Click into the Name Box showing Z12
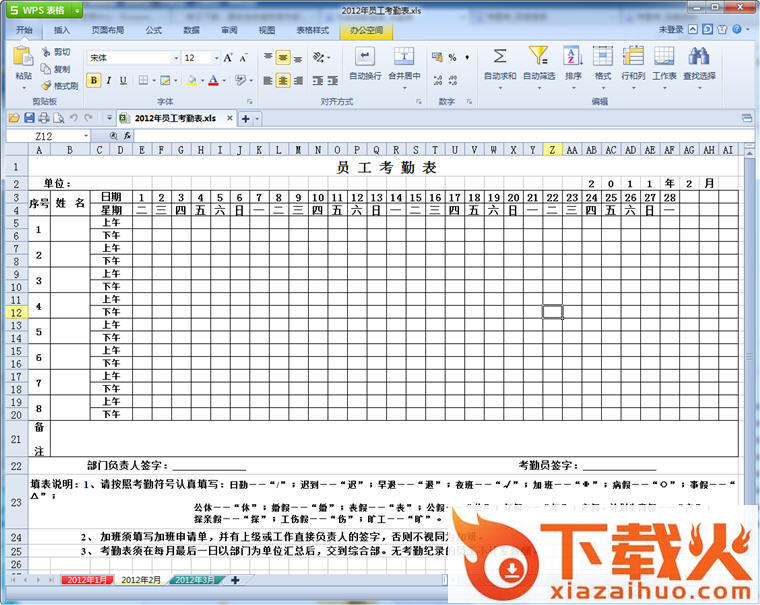760x605 pixels. 44,136
